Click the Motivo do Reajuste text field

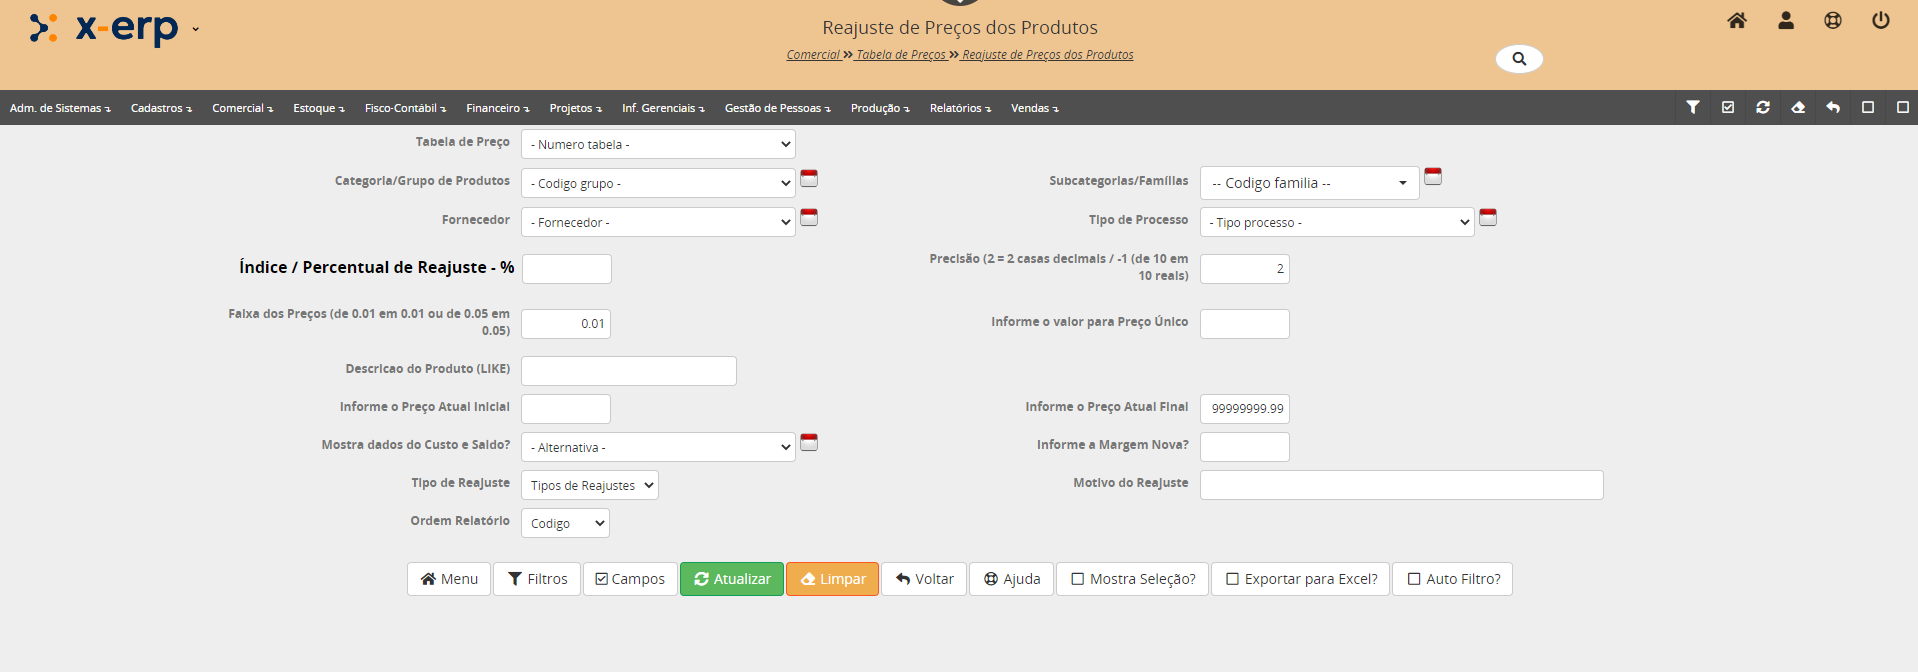[1400, 486]
